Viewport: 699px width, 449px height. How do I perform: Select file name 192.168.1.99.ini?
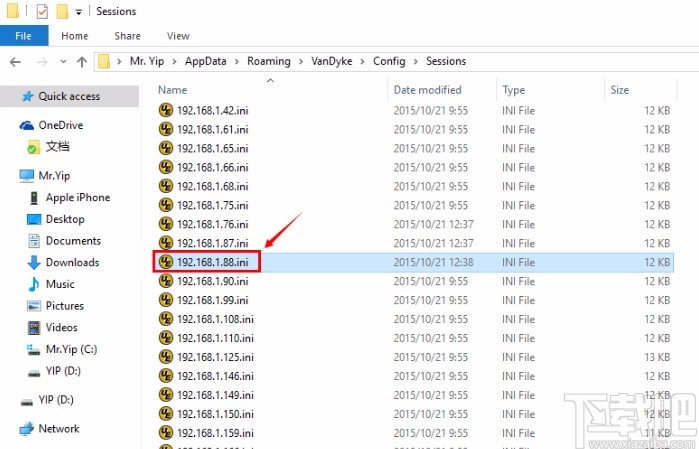pyautogui.click(x=213, y=300)
